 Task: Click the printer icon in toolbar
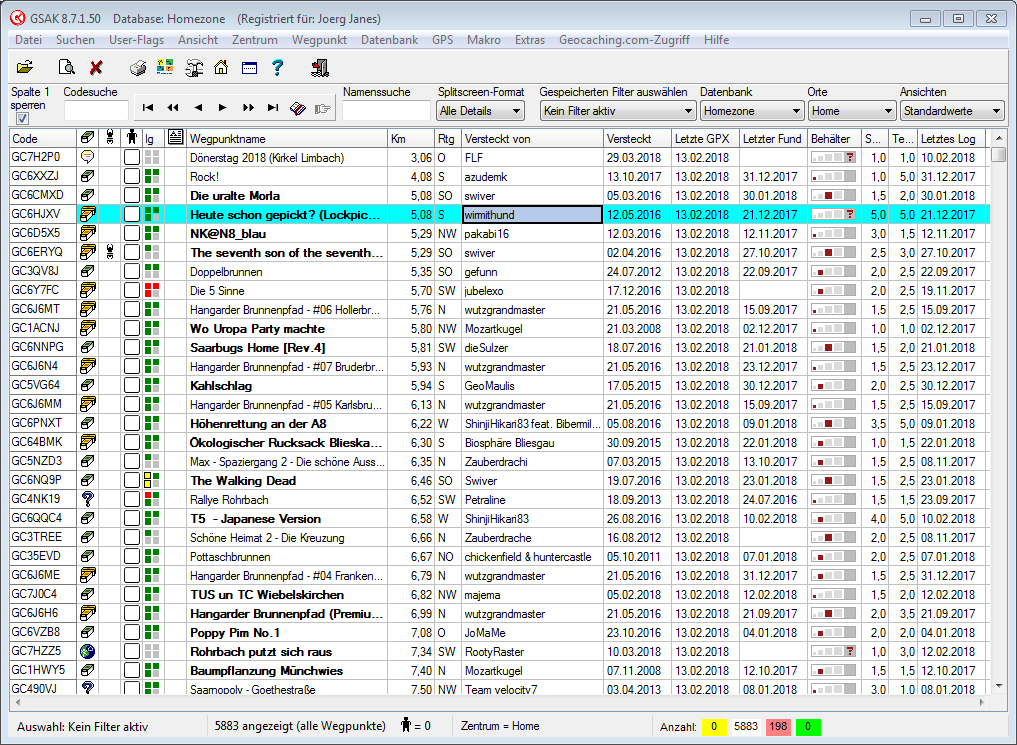(x=138, y=67)
